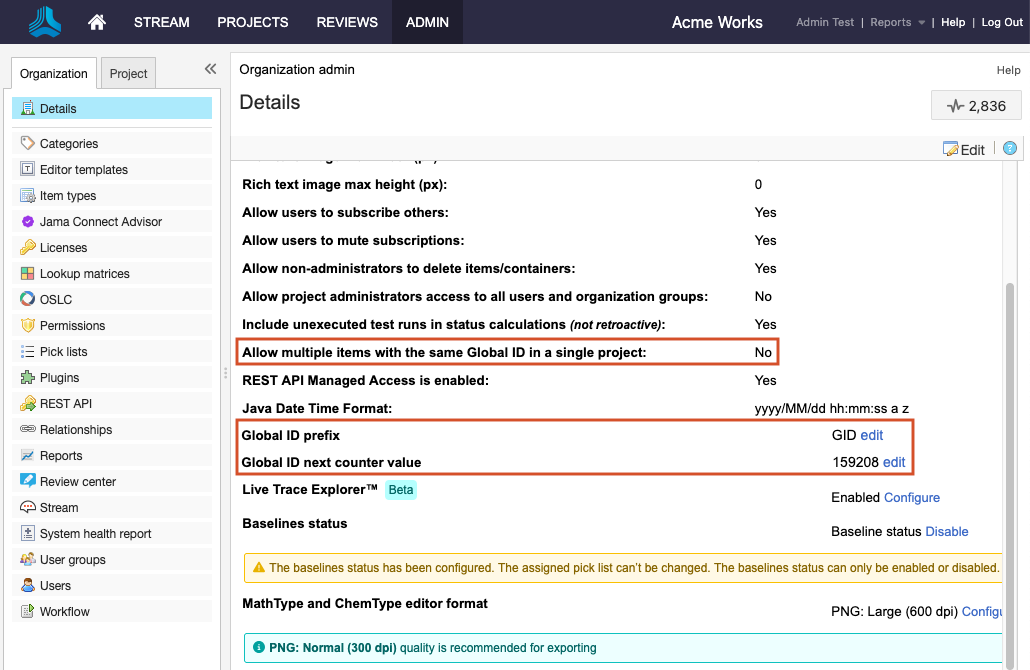Click the Edit button for Details
This screenshot has width=1030, height=670.
964,150
